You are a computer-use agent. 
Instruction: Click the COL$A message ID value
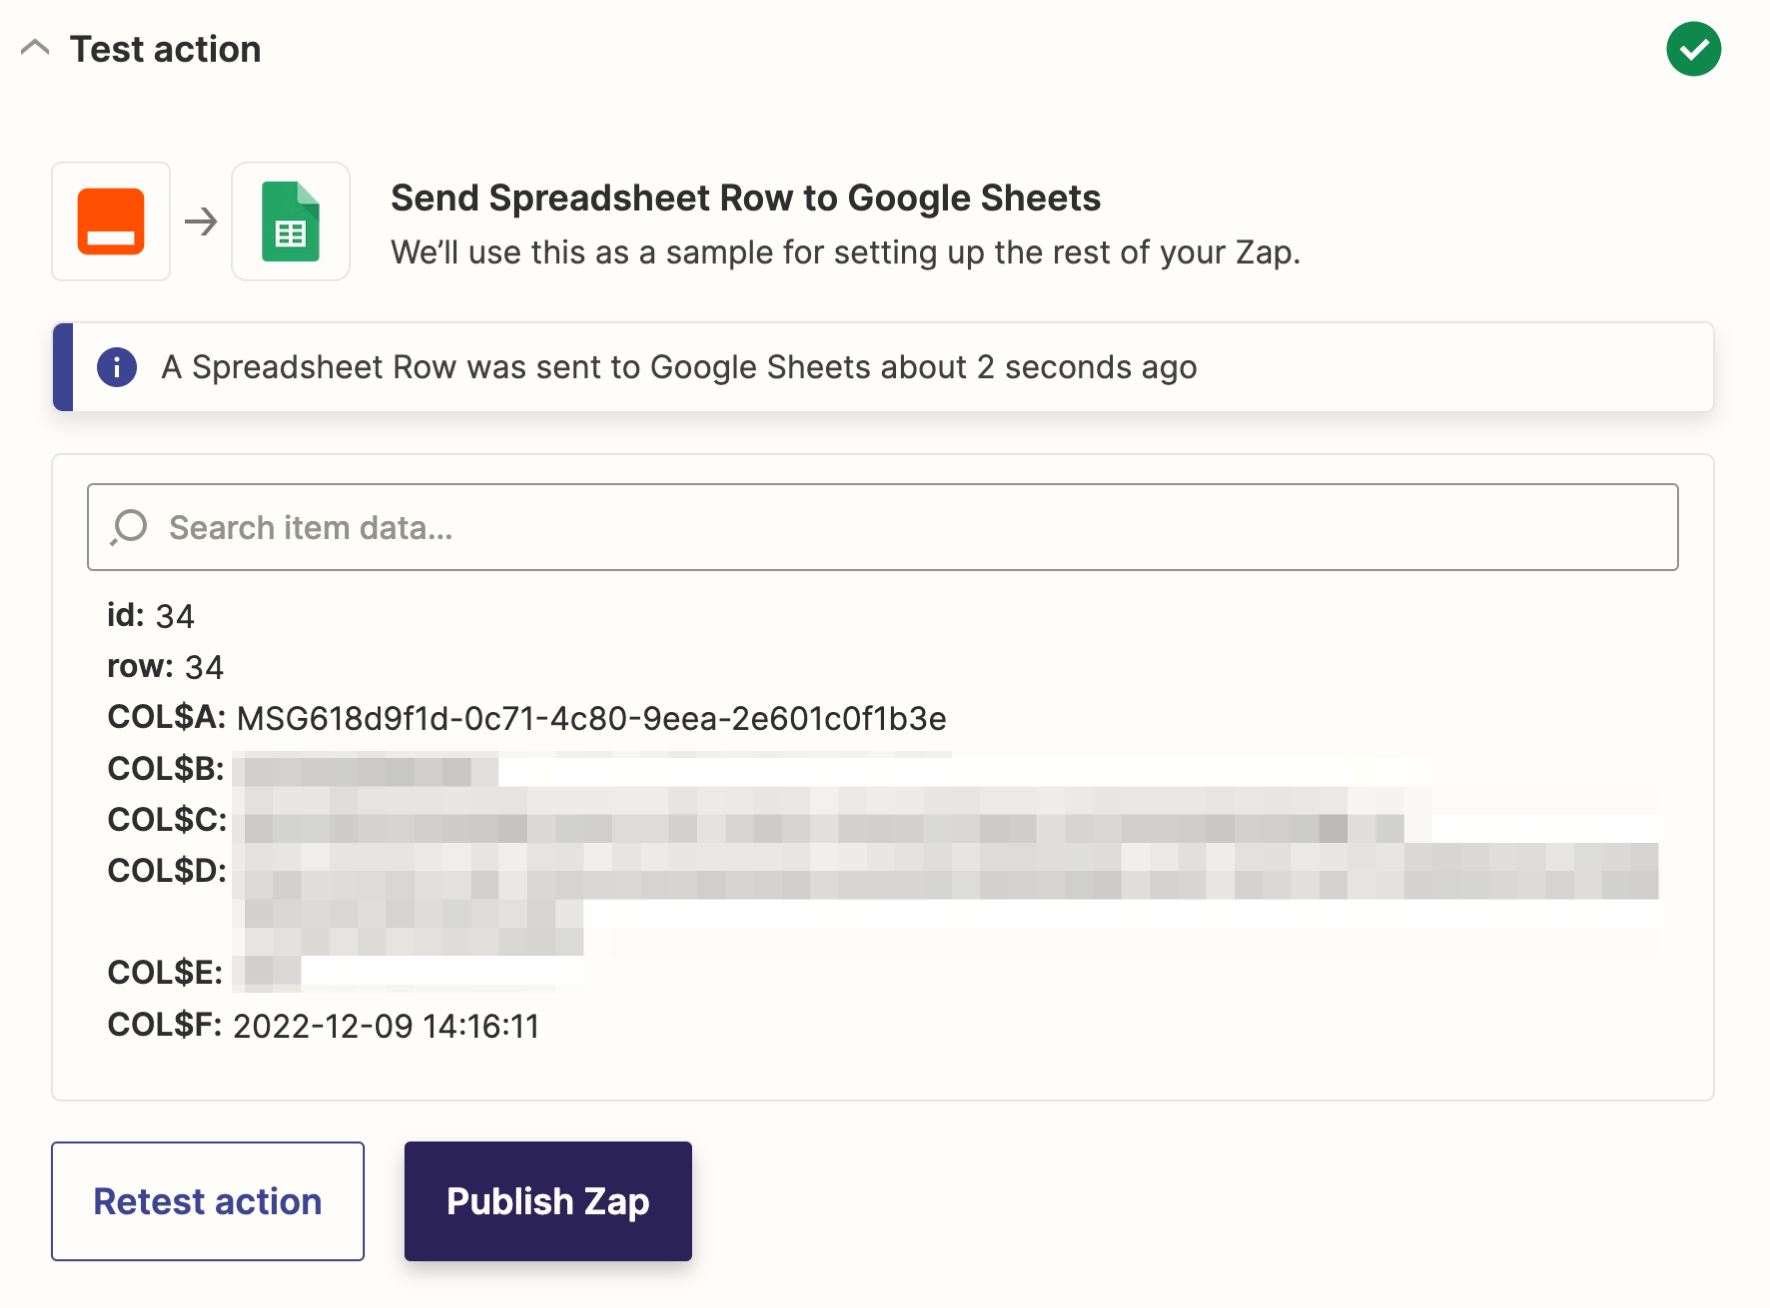[x=592, y=718]
